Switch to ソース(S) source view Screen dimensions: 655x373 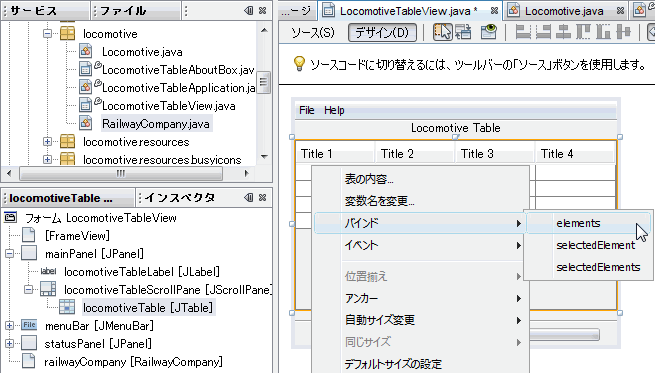click(x=313, y=32)
